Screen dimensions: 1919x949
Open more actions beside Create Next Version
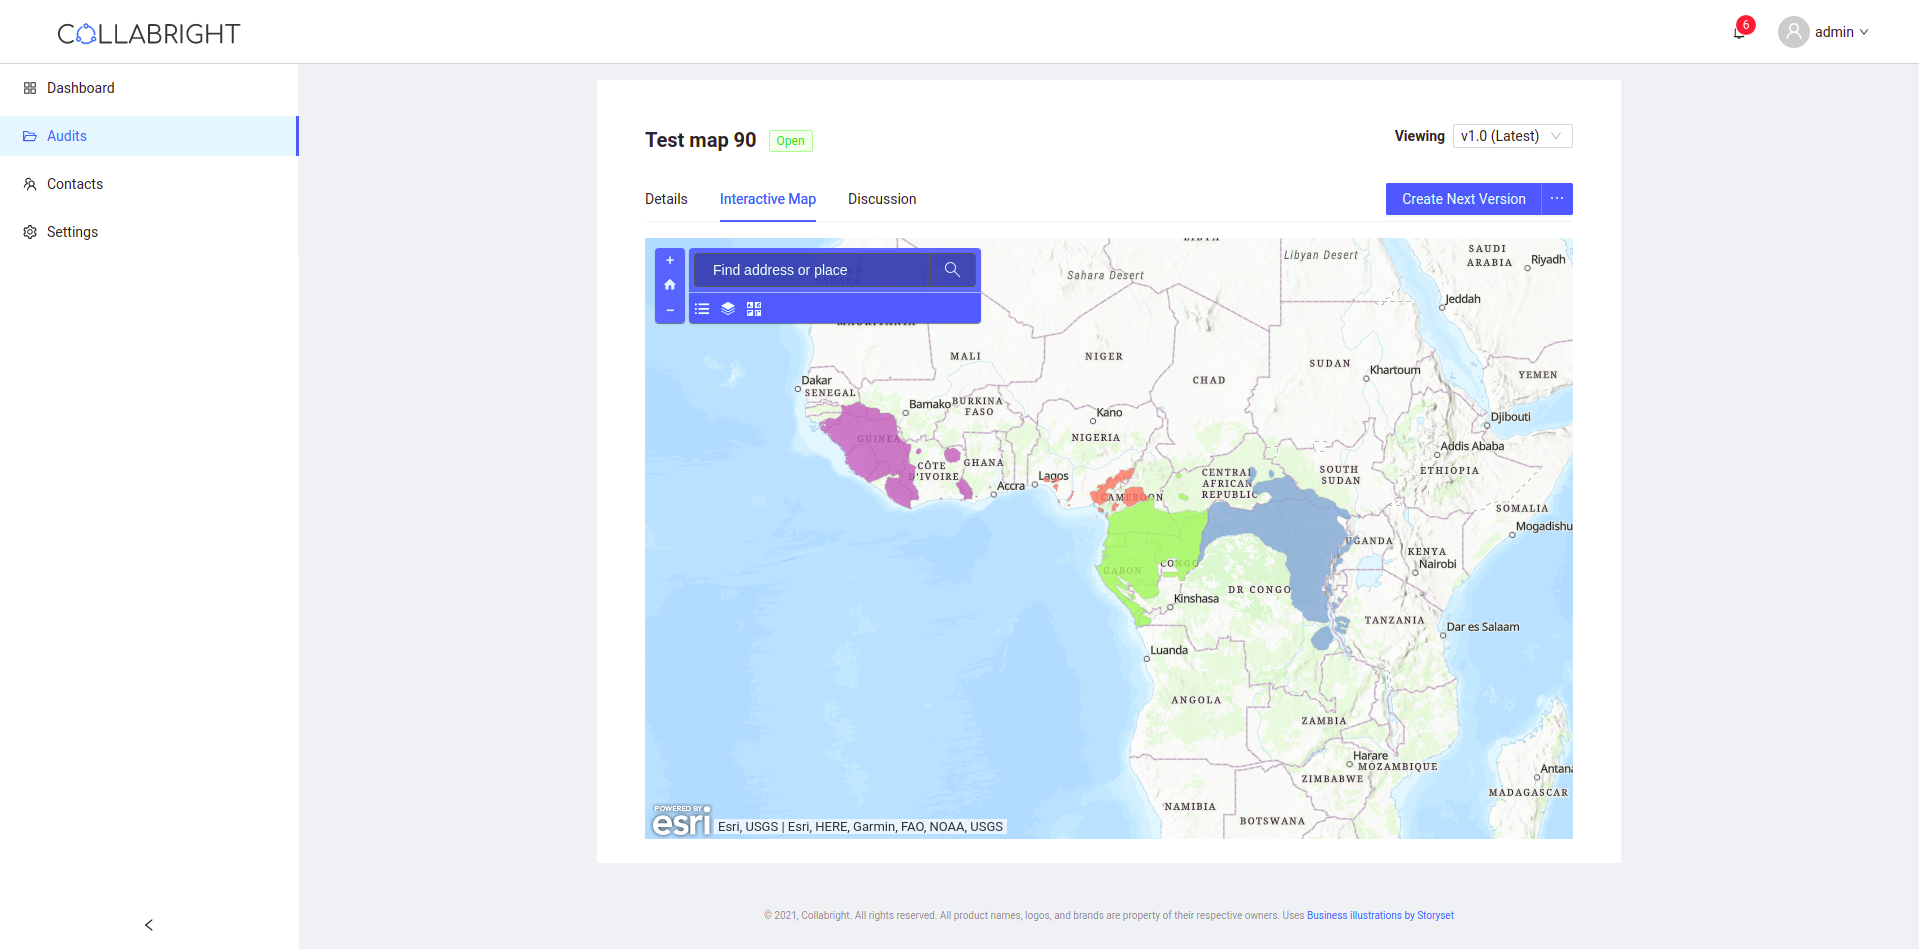click(1557, 199)
